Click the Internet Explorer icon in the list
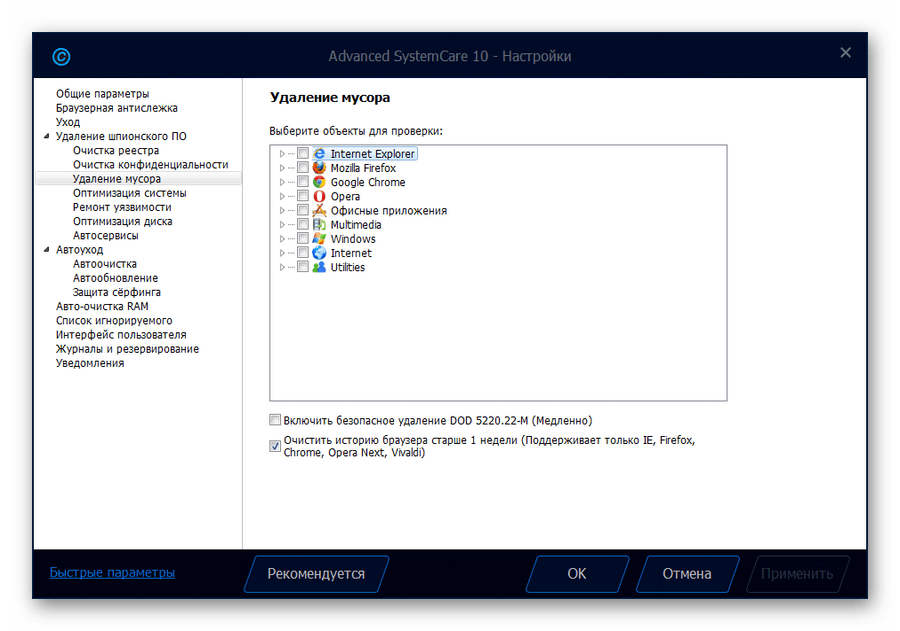 coord(320,154)
